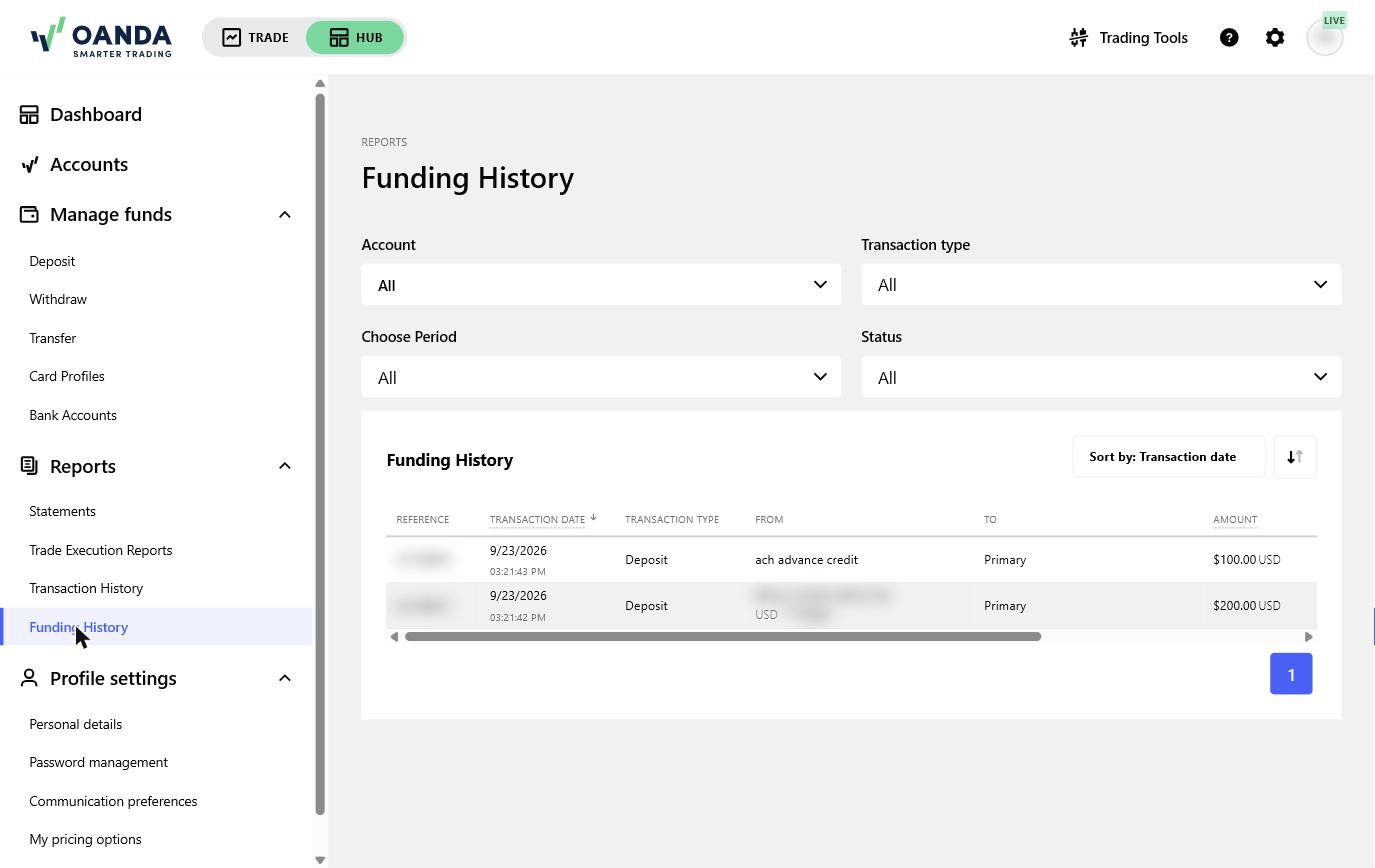Click page 1 pagination button
The height and width of the screenshot is (868, 1375).
[x=1291, y=674]
